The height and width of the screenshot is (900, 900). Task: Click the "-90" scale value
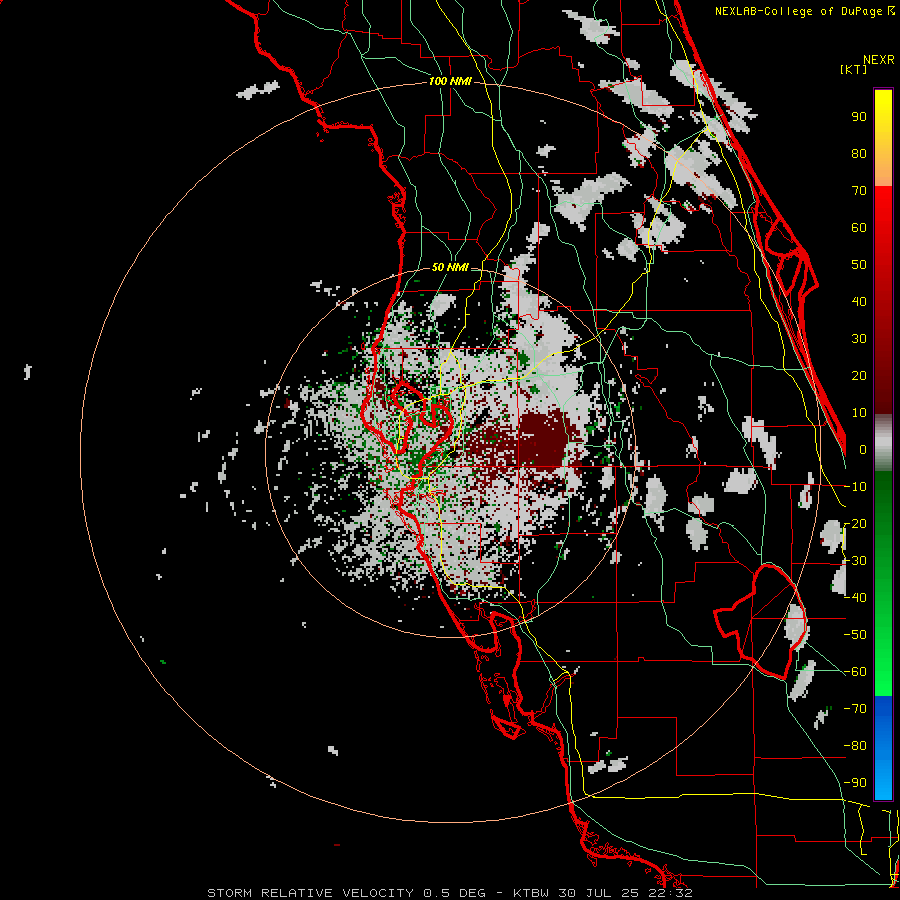tap(855, 783)
